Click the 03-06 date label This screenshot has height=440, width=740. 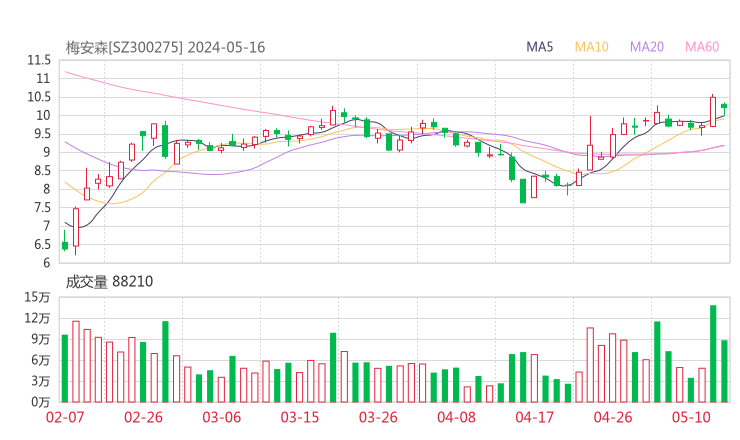(222, 417)
